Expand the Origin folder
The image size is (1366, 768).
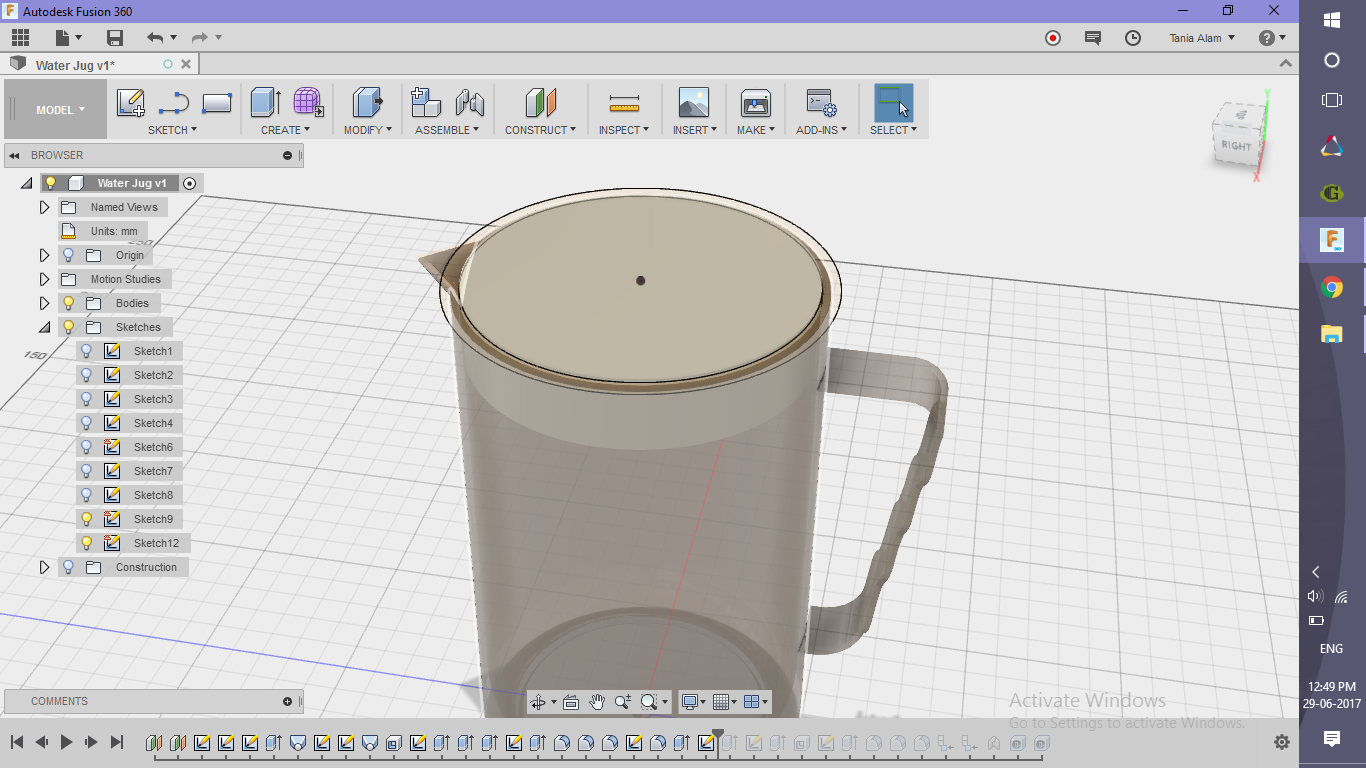point(44,255)
